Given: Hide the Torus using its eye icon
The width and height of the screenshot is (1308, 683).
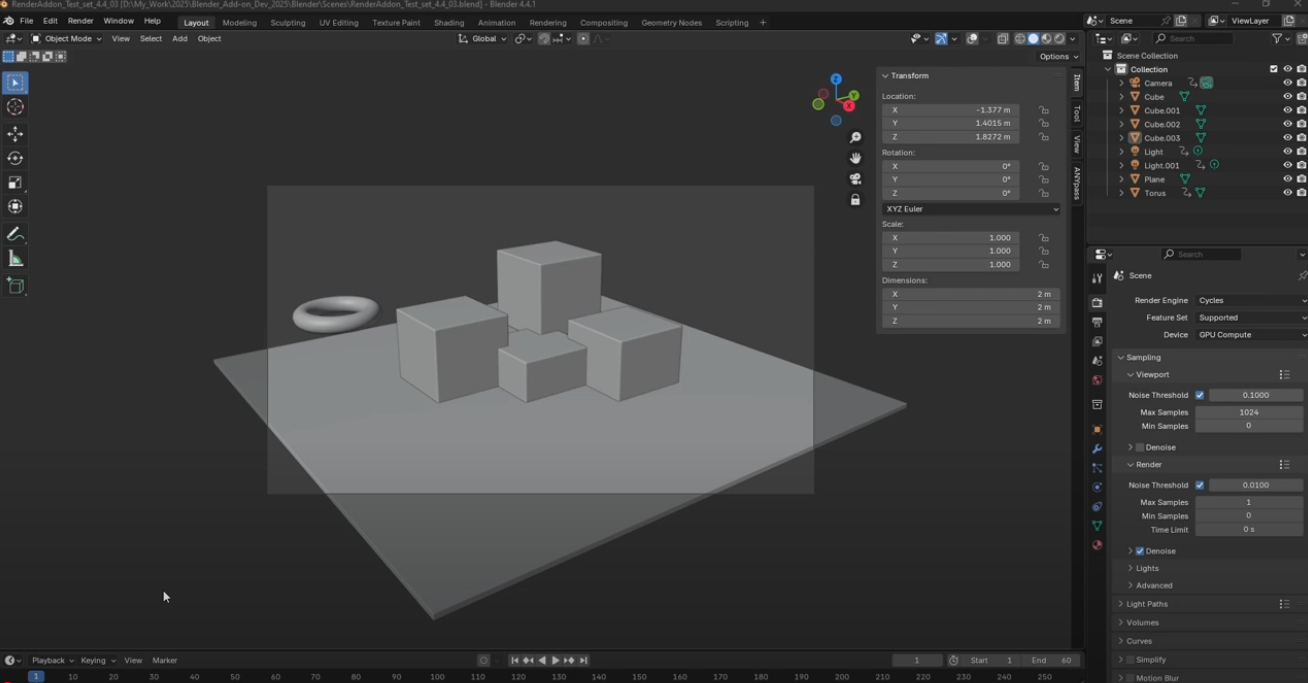Looking at the screenshot, I should coord(1288,193).
